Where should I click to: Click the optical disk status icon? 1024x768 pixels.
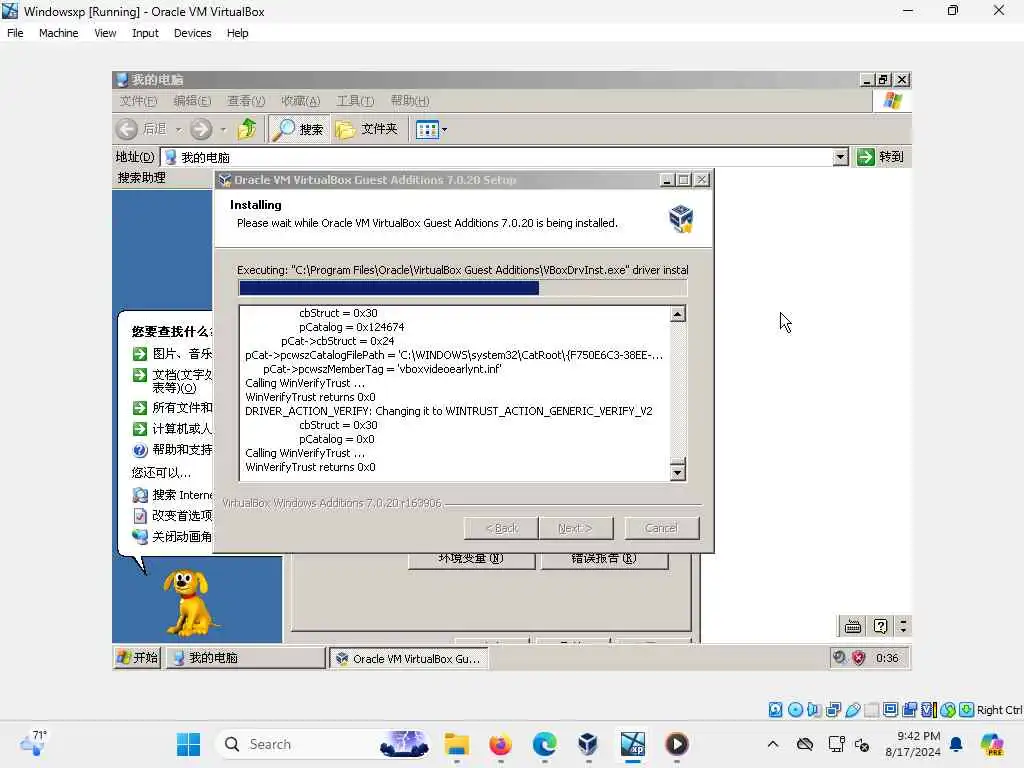[x=795, y=710]
